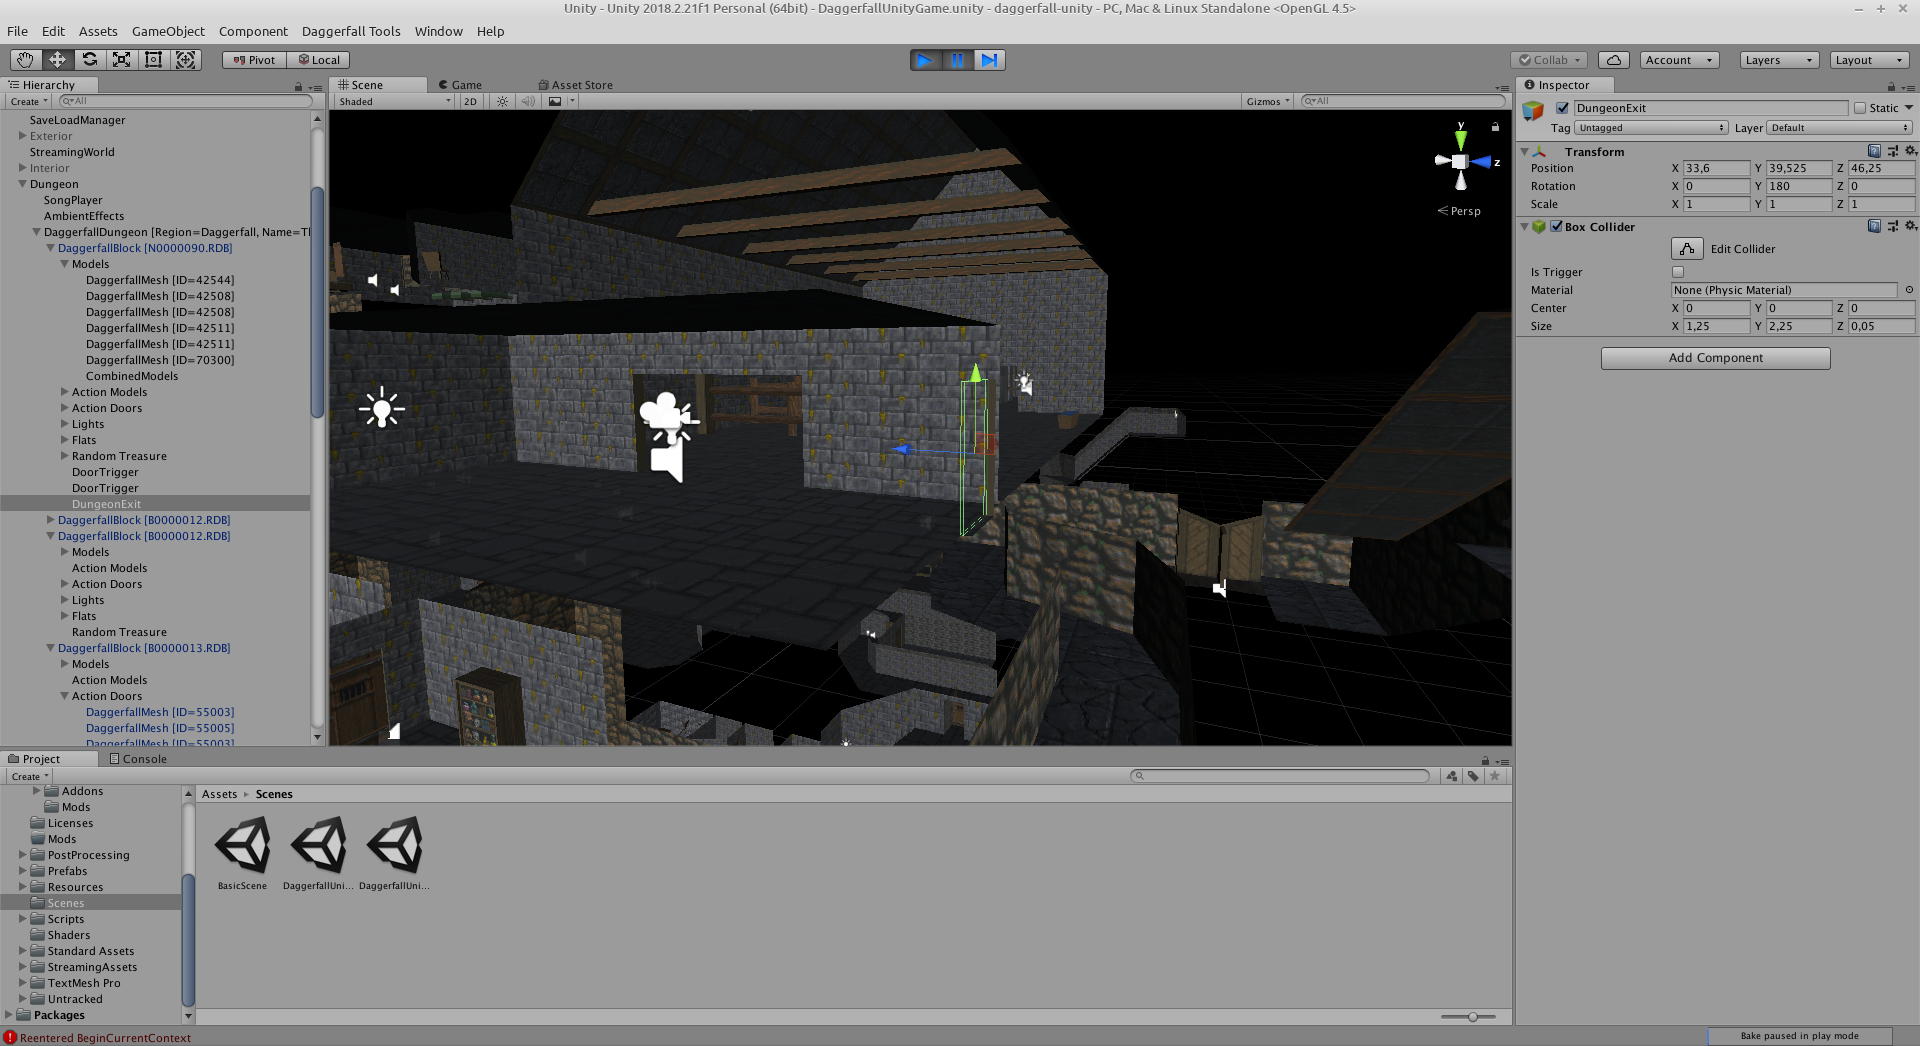Open Box Collider preset icon
Screen dimensions: 1920x1046
(1892, 226)
